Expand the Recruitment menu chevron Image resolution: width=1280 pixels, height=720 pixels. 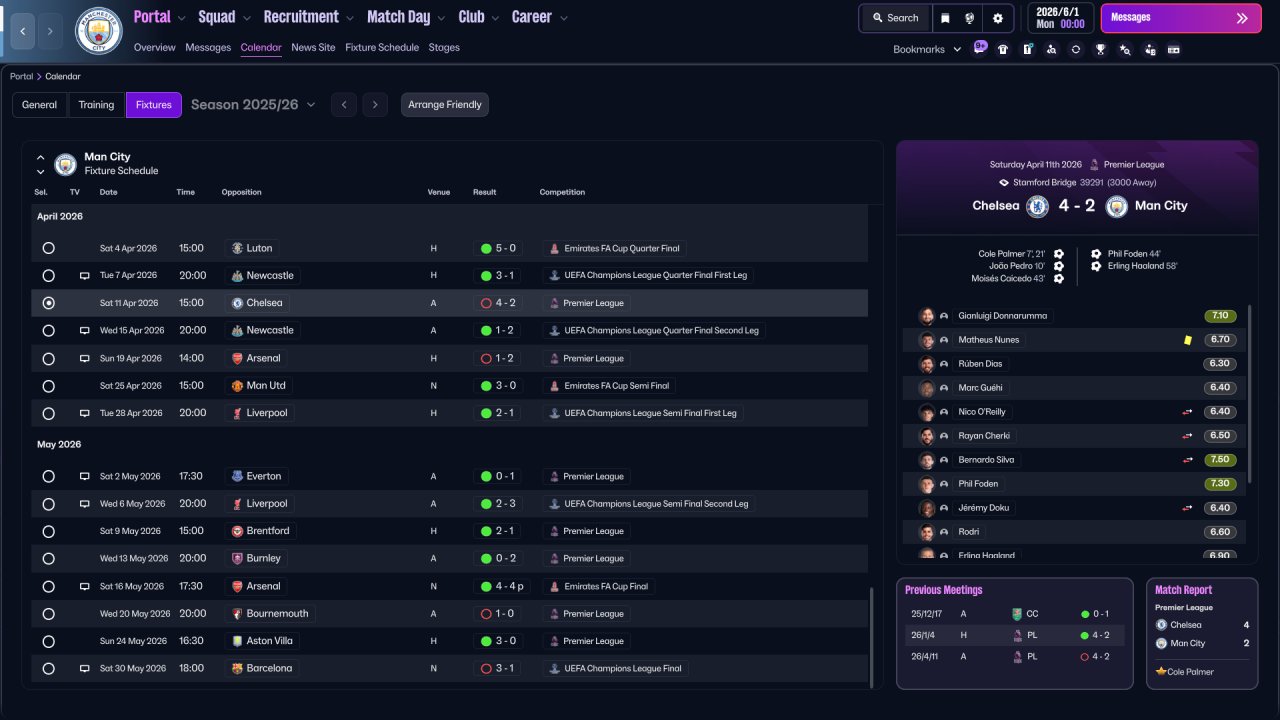(350, 18)
